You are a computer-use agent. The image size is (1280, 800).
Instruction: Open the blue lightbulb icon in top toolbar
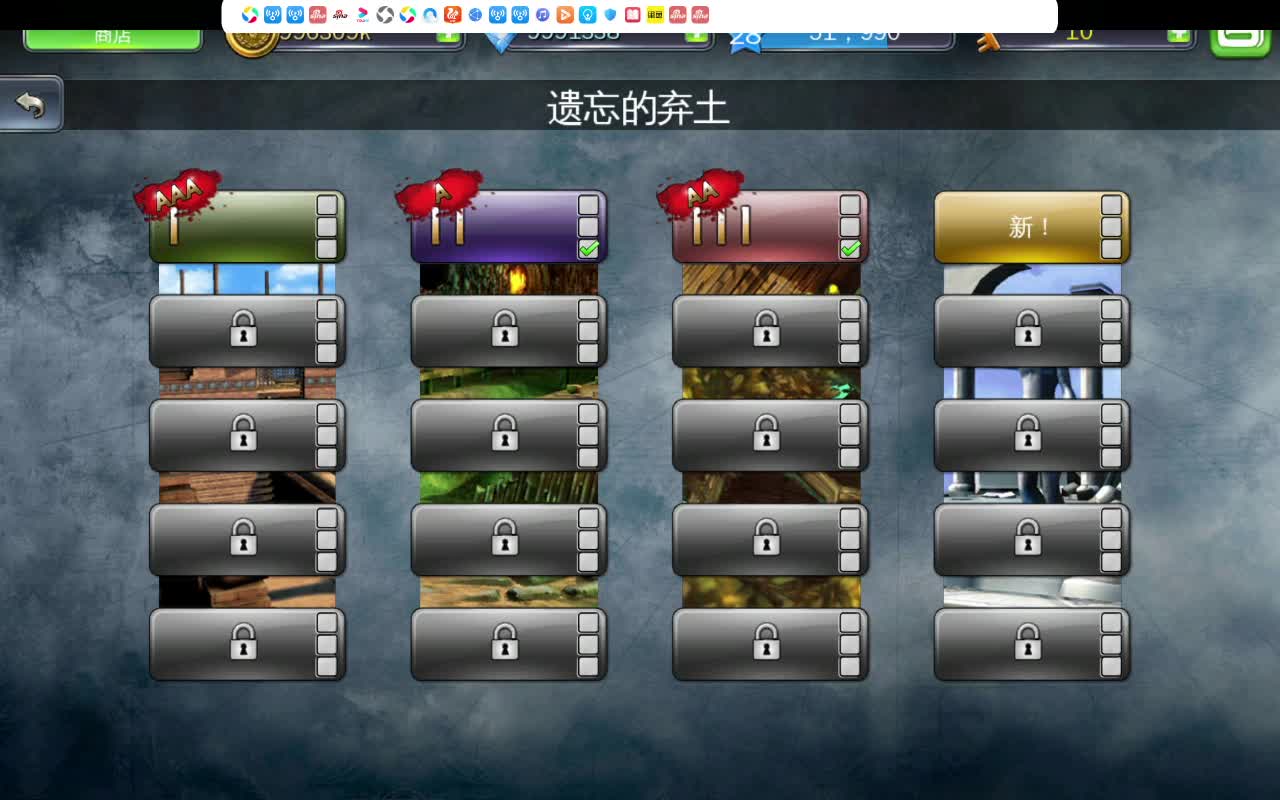coord(588,15)
